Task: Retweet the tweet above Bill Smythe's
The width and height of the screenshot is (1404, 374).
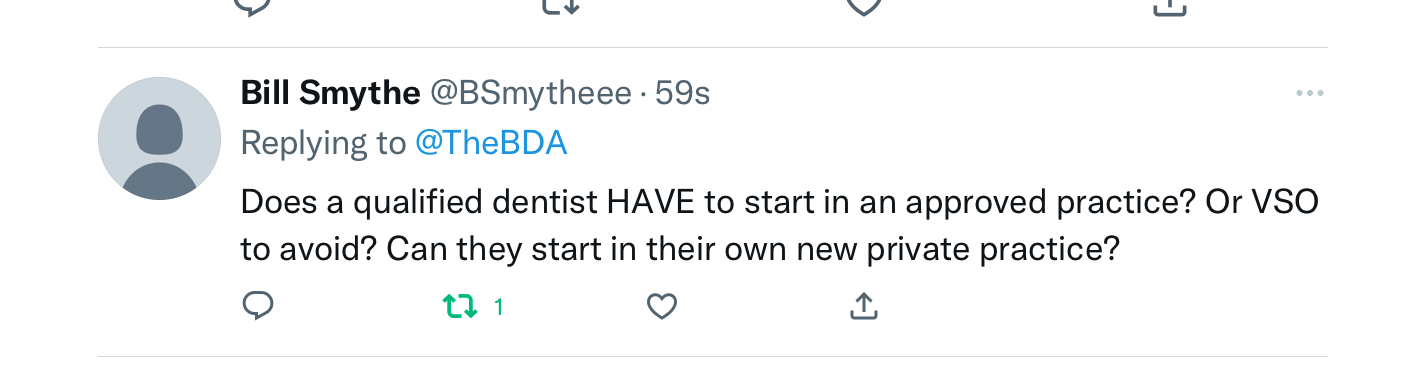Action: [559, 6]
